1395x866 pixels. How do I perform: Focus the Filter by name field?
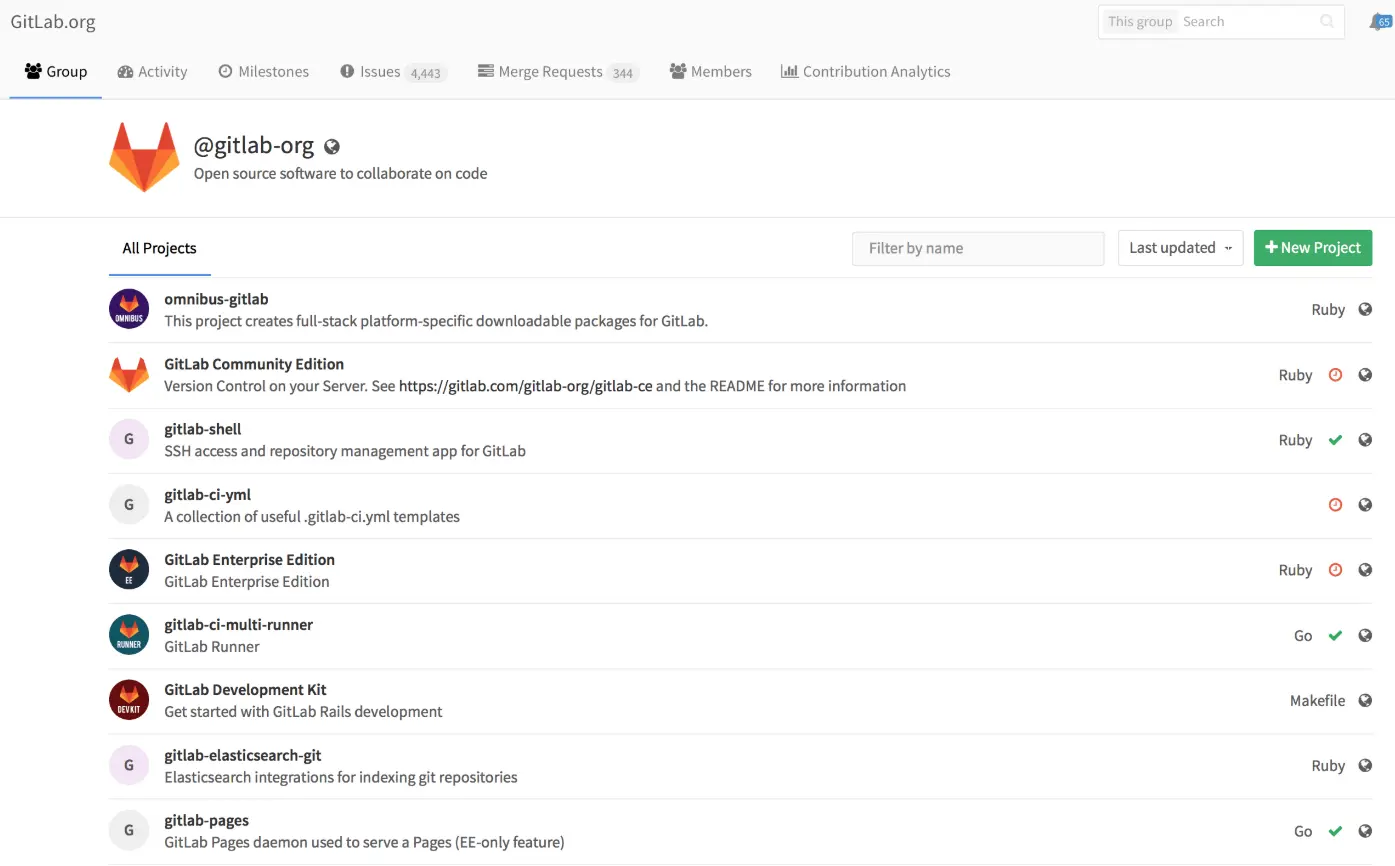click(977, 248)
